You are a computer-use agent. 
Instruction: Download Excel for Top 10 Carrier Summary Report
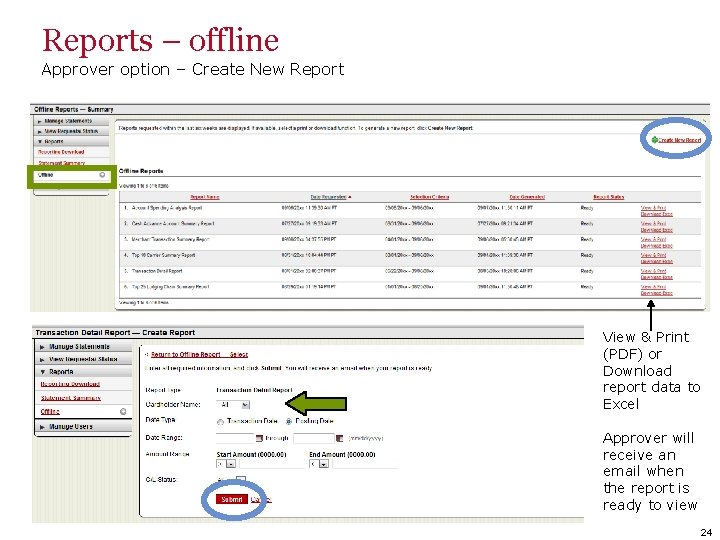(657, 261)
